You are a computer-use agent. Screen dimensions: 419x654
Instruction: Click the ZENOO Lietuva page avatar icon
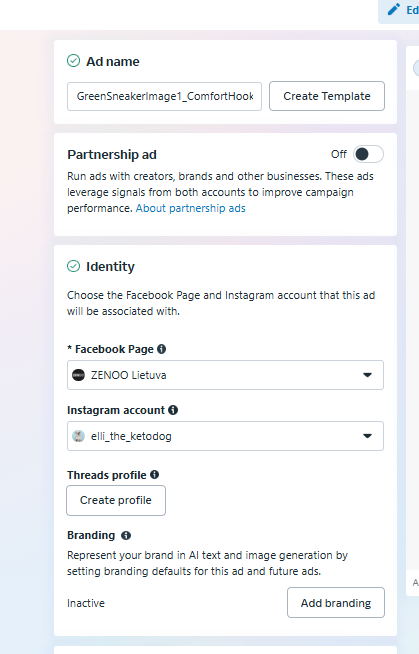click(x=78, y=375)
